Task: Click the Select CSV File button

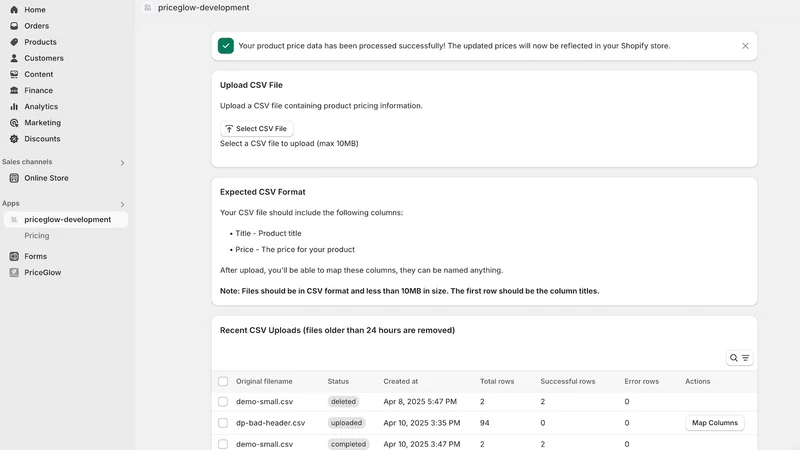Action: tap(257, 129)
